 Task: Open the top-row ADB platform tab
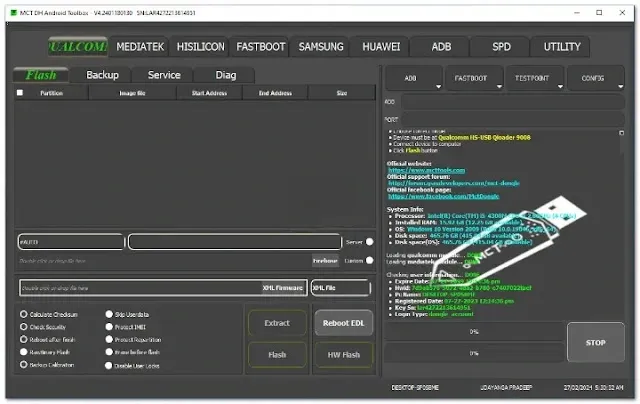[x=441, y=47]
